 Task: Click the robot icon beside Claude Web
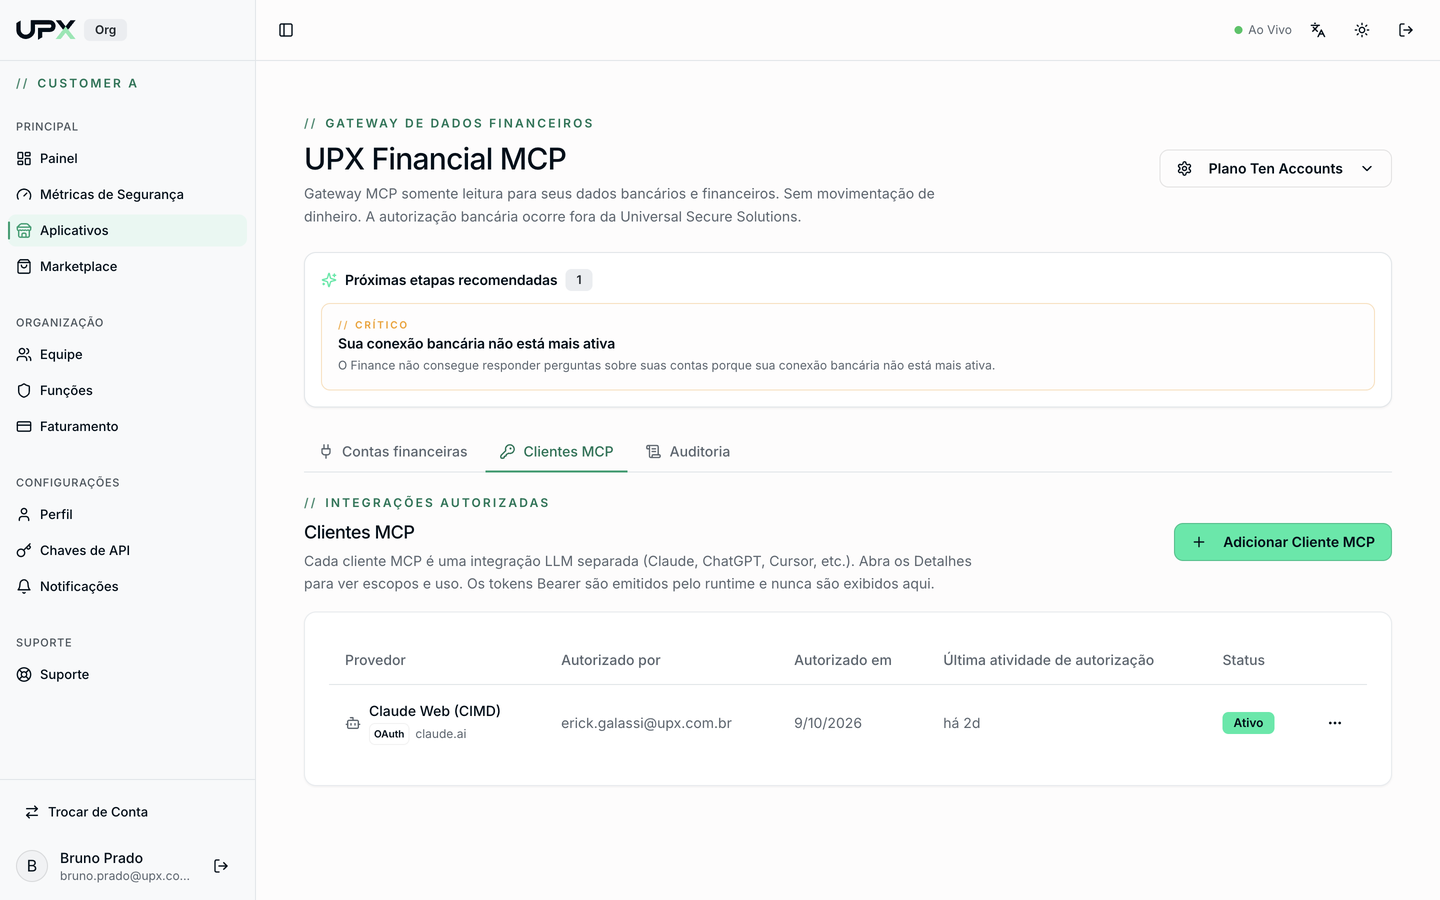pos(353,723)
